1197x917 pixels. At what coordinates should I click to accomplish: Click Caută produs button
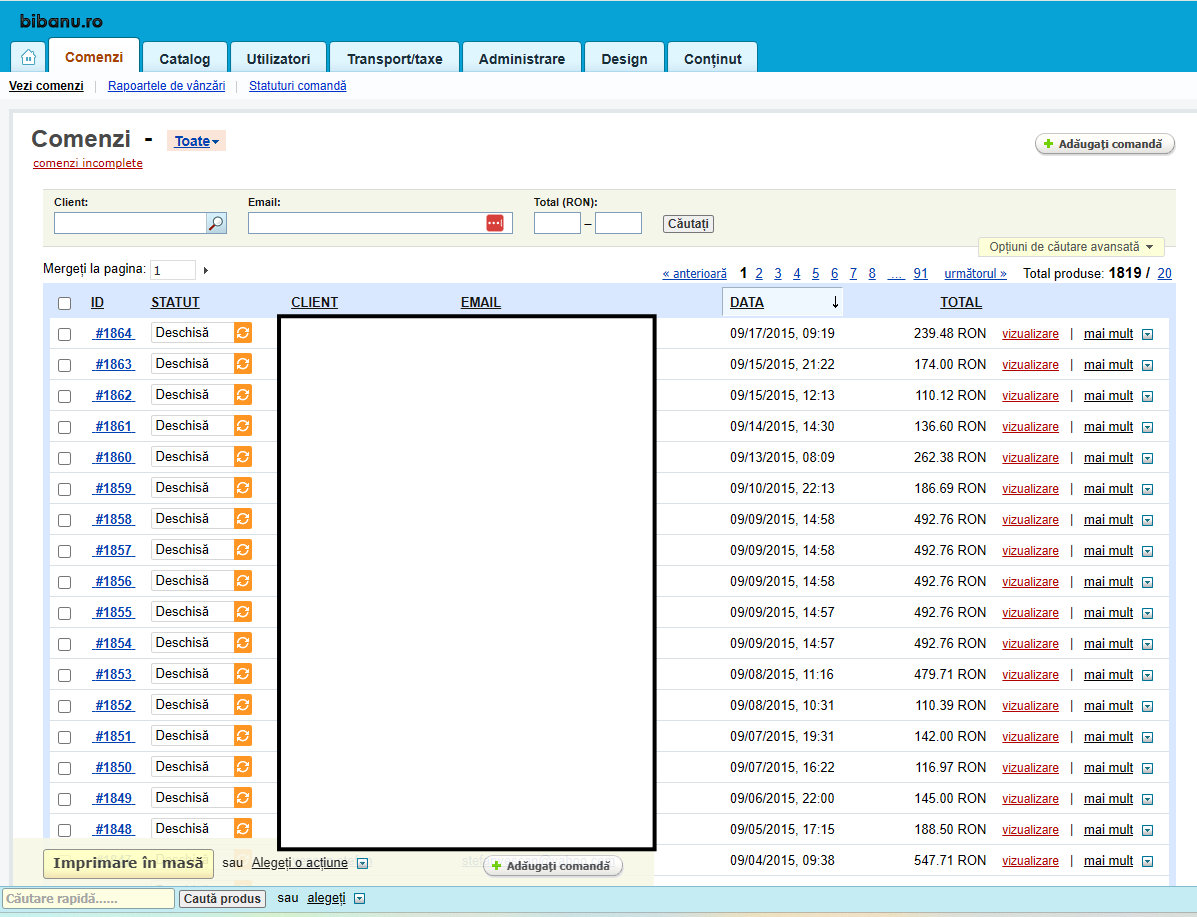[223, 899]
